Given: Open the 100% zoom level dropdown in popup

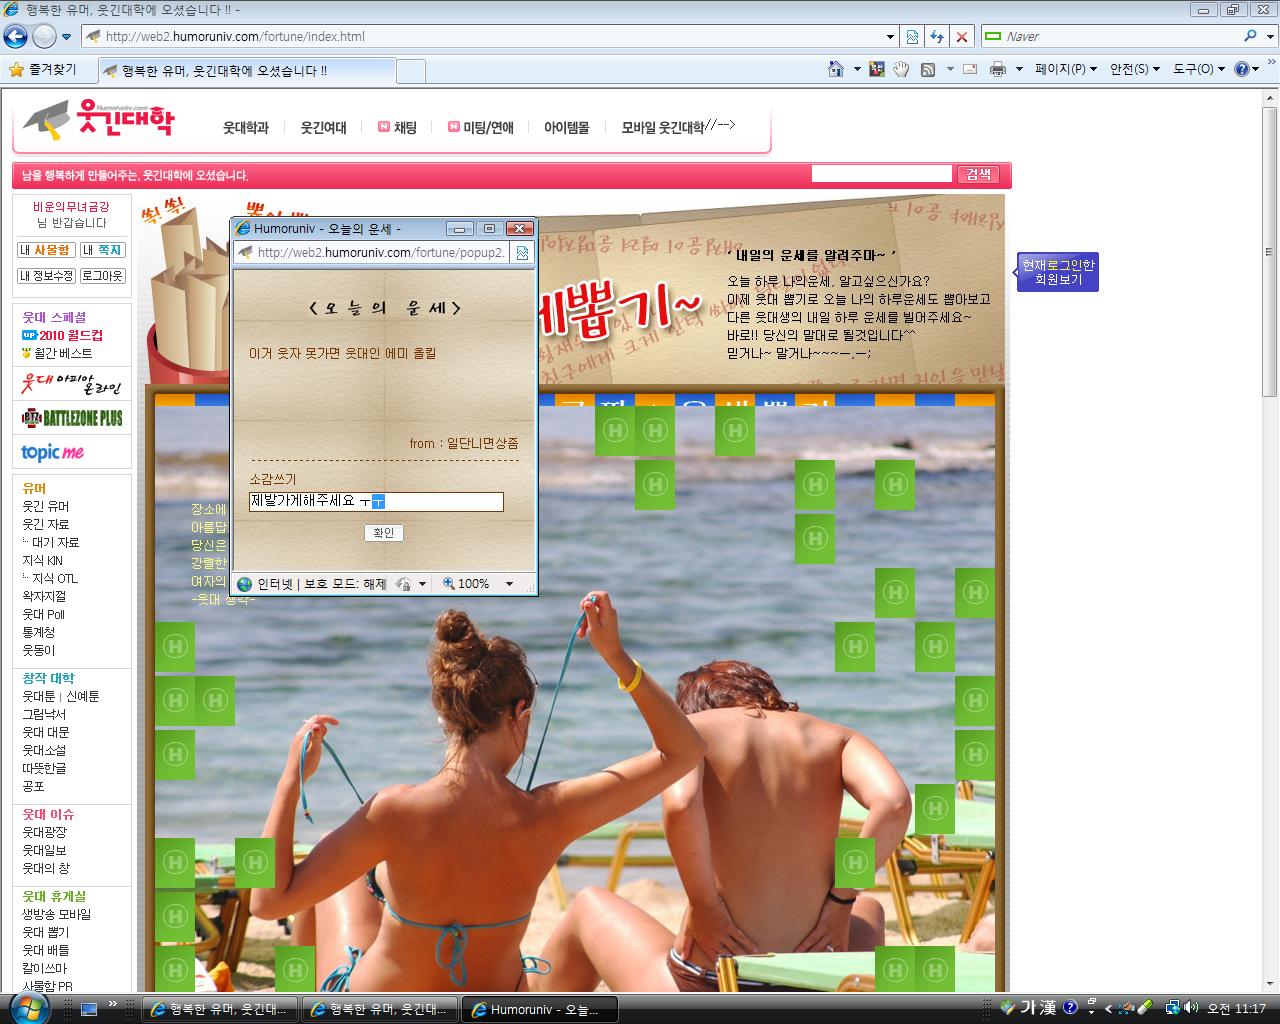Looking at the screenshot, I should 509,584.
